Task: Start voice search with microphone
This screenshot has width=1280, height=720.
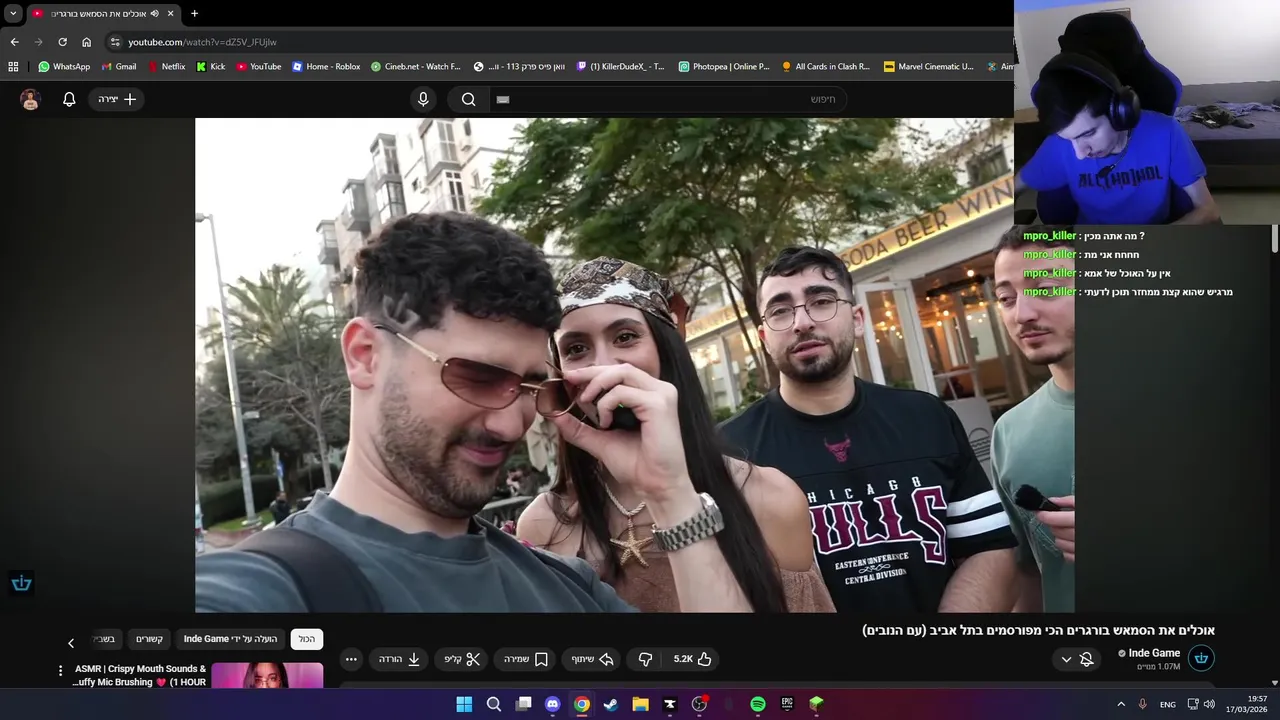Action: [x=423, y=99]
